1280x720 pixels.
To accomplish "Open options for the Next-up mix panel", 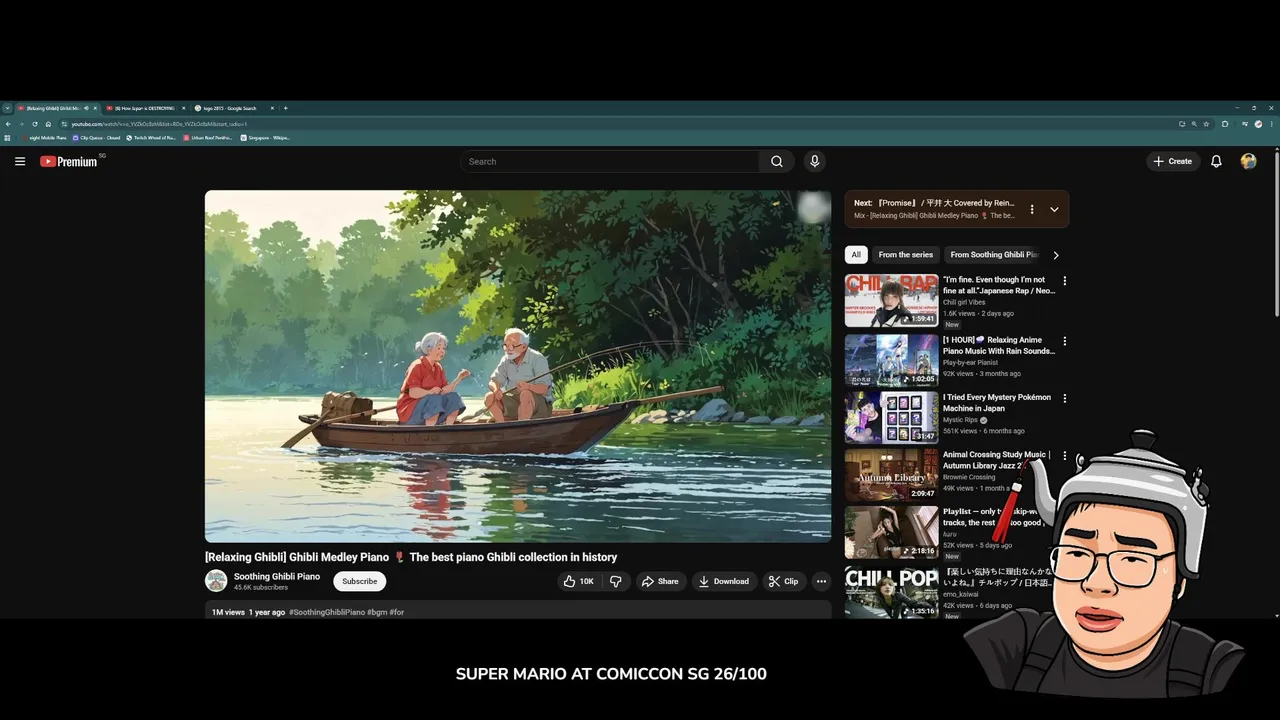I will click(x=1032, y=209).
